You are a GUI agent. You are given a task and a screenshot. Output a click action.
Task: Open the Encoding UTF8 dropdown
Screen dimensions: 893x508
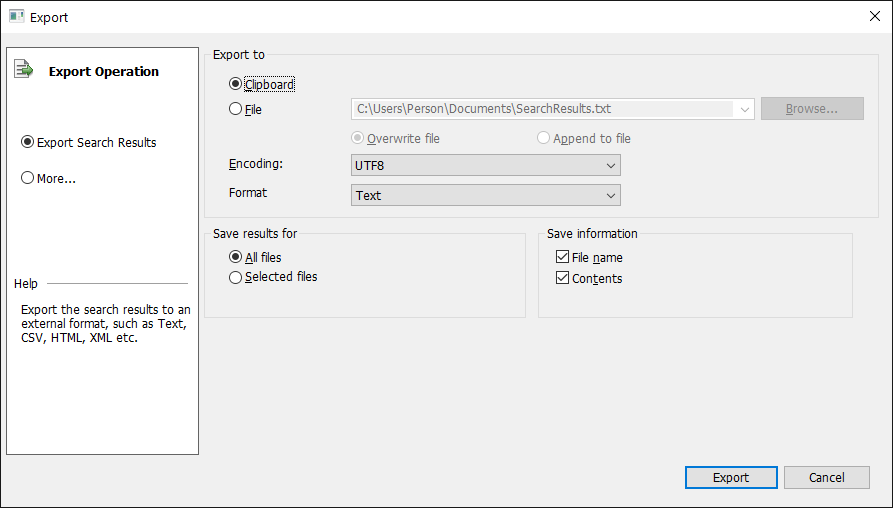point(486,165)
